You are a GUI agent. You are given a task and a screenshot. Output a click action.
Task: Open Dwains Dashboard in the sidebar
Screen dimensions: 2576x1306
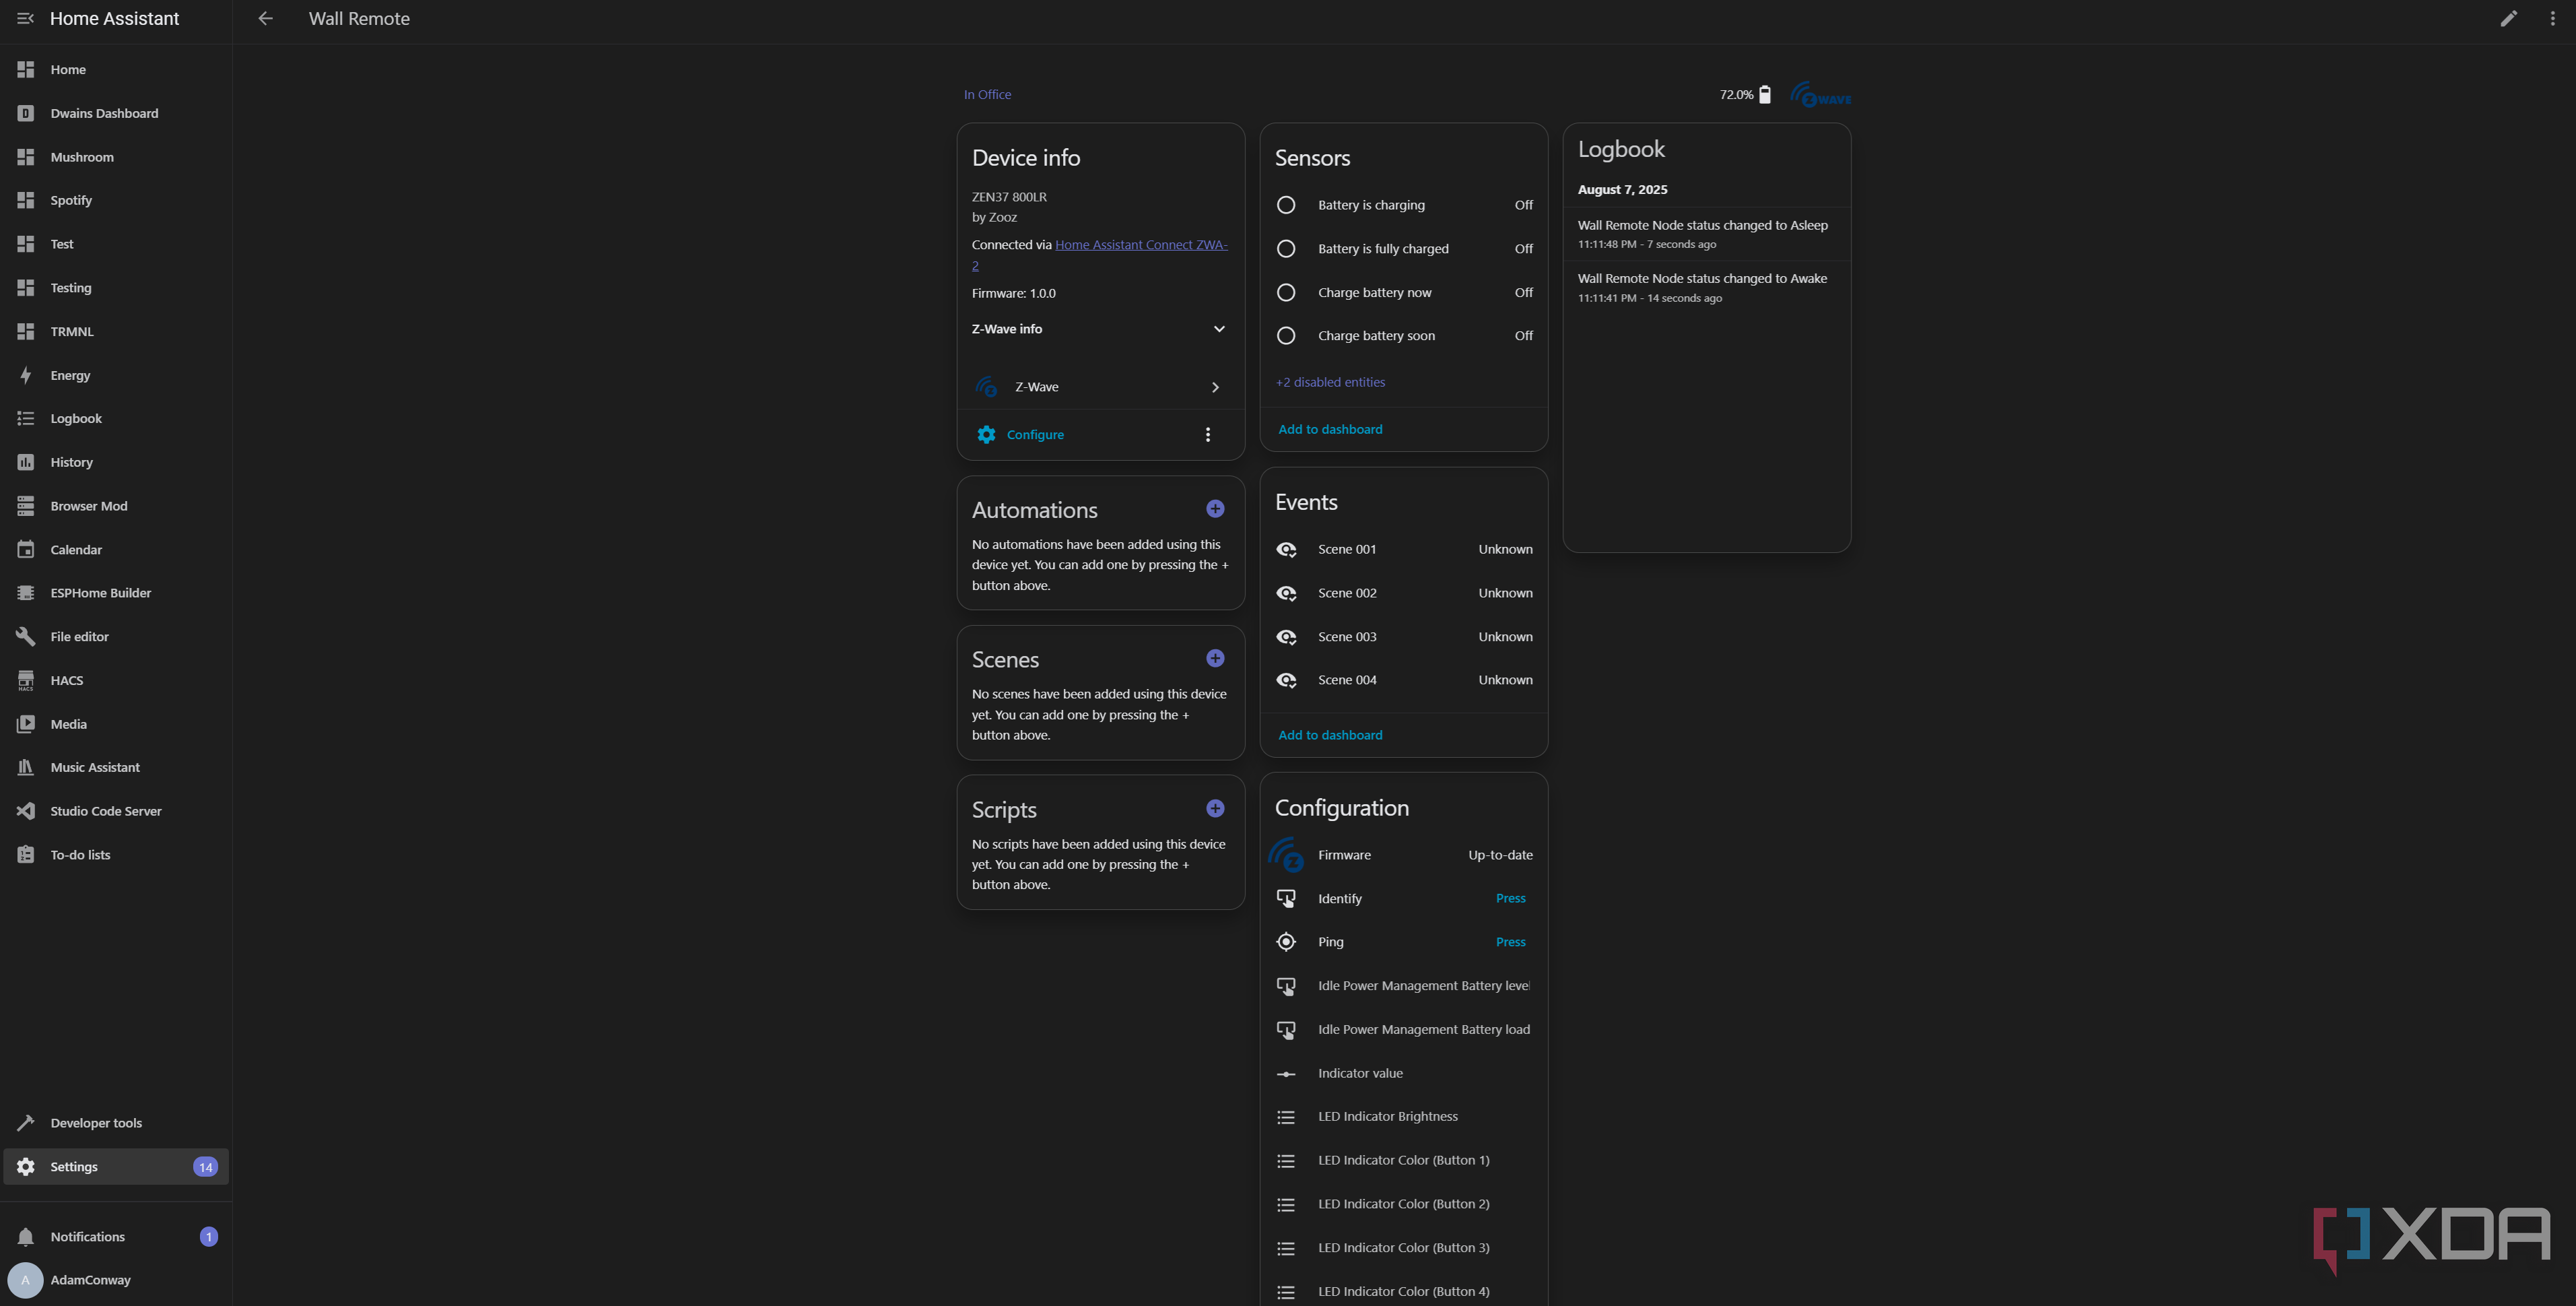click(116, 113)
